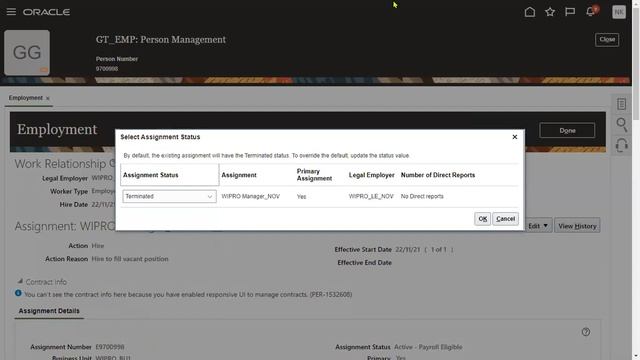Open the Assignment Status Terminated dropdown
Screen dimensions: 640x360
pos(169,196)
